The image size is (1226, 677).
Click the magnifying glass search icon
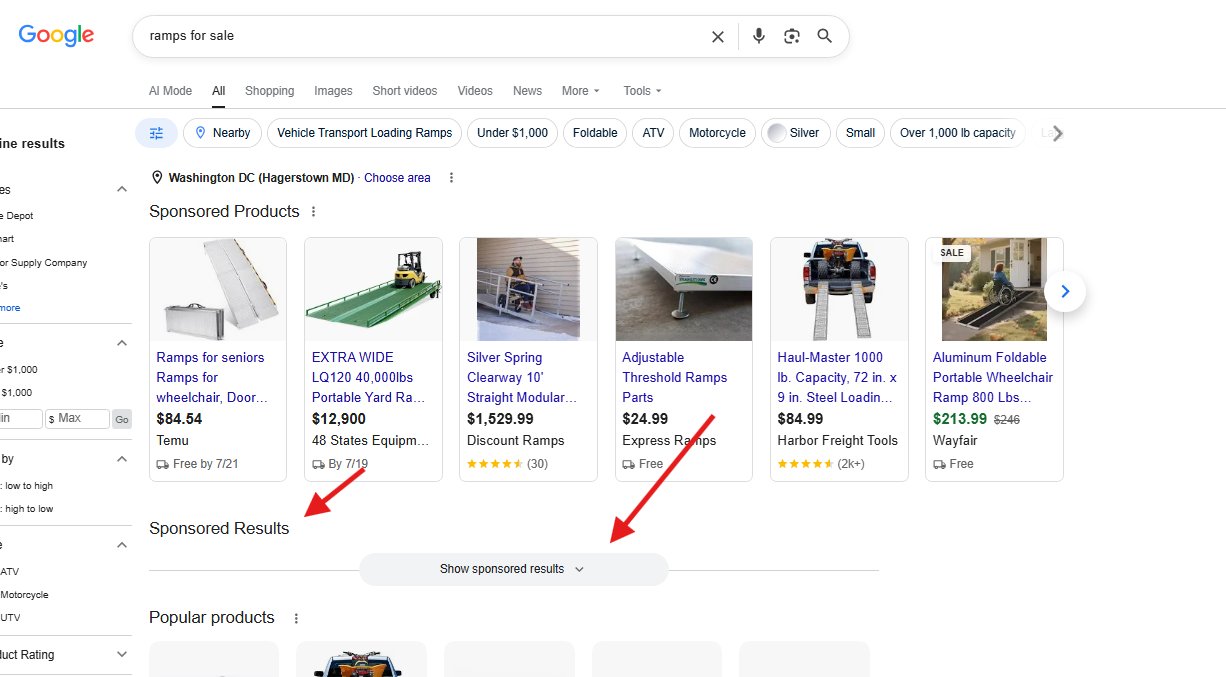click(x=825, y=36)
